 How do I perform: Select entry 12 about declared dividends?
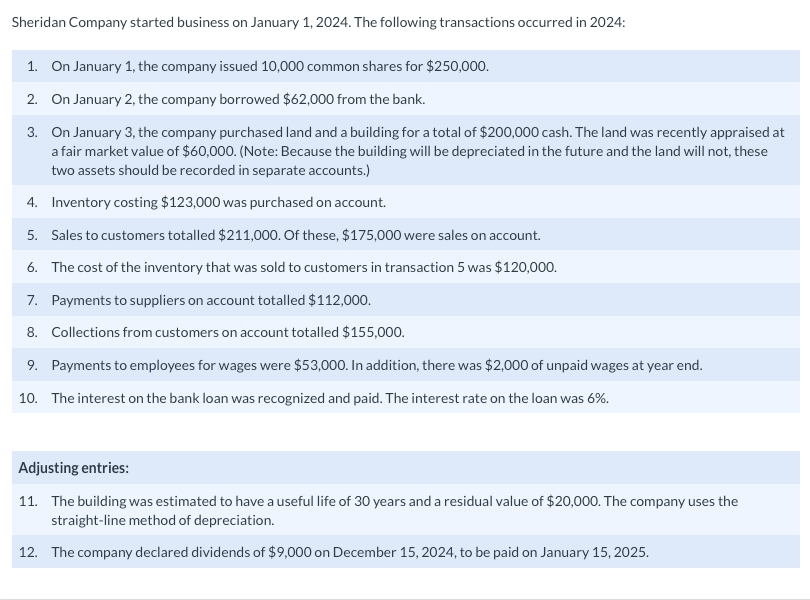(406, 552)
